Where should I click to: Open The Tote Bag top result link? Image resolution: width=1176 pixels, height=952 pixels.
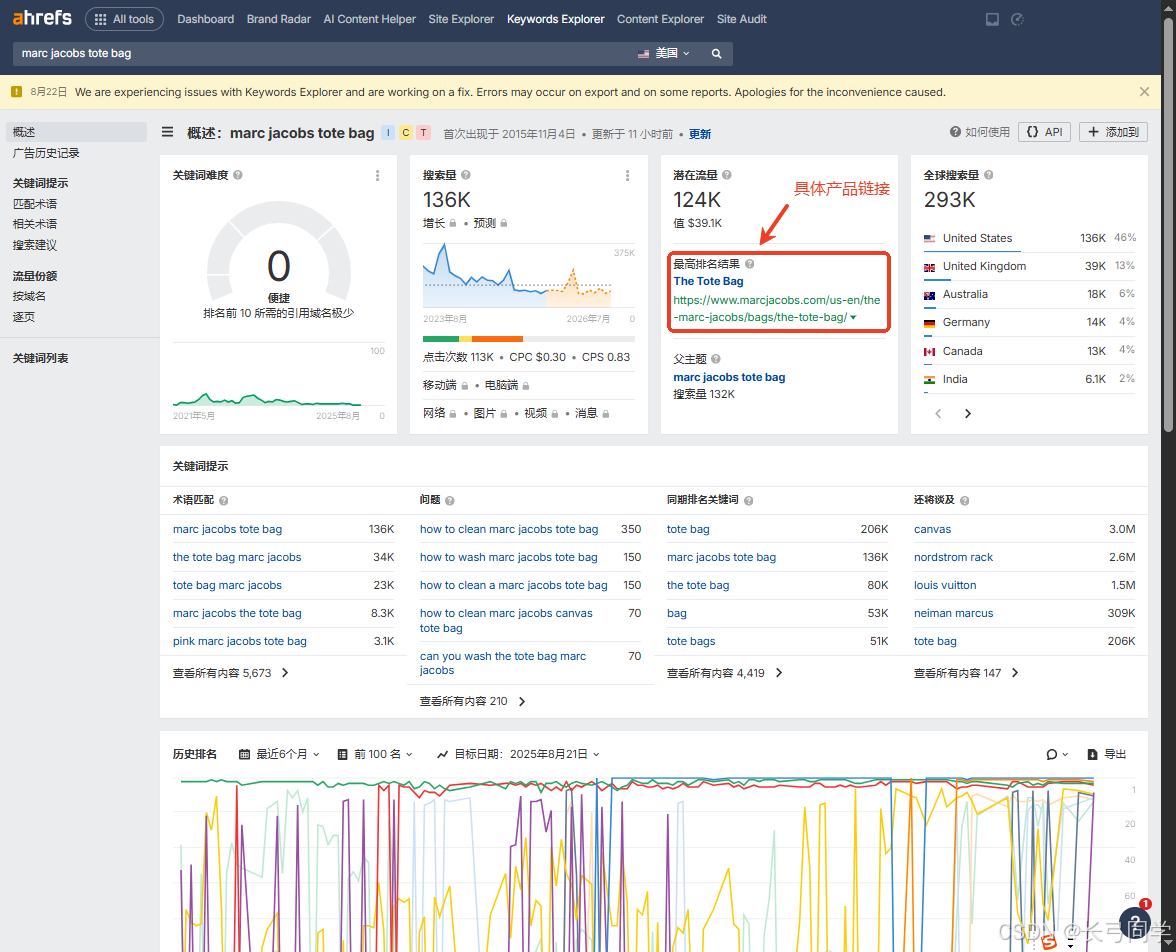coord(708,281)
